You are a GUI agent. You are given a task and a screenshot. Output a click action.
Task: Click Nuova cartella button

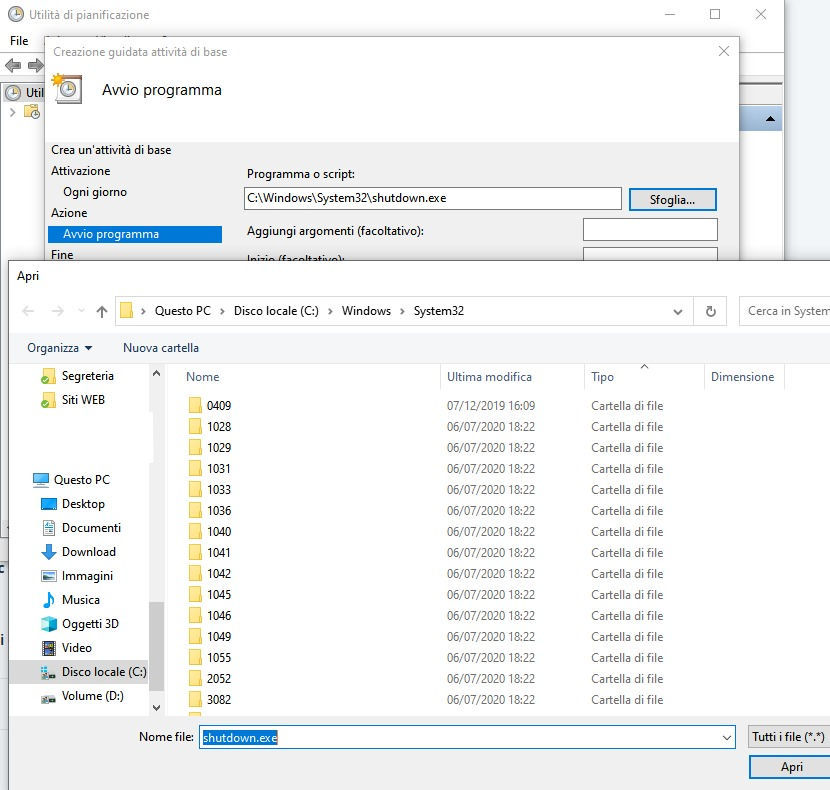point(161,348)
